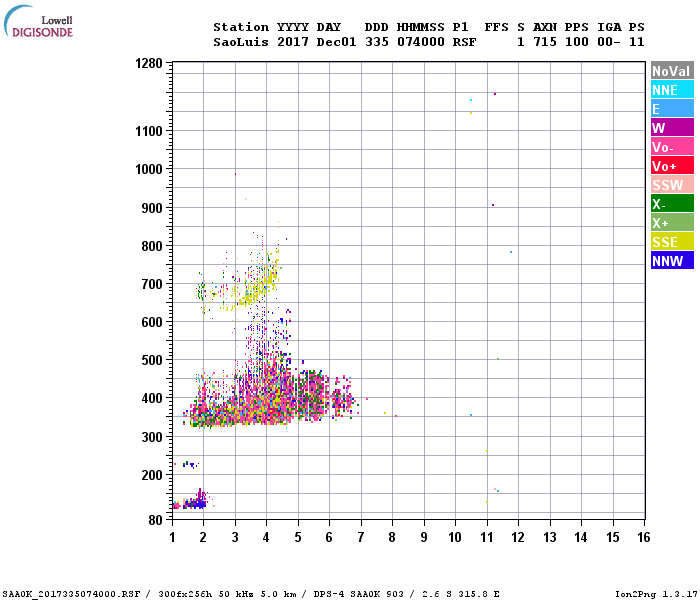Click the IGA value 00-

609,42
